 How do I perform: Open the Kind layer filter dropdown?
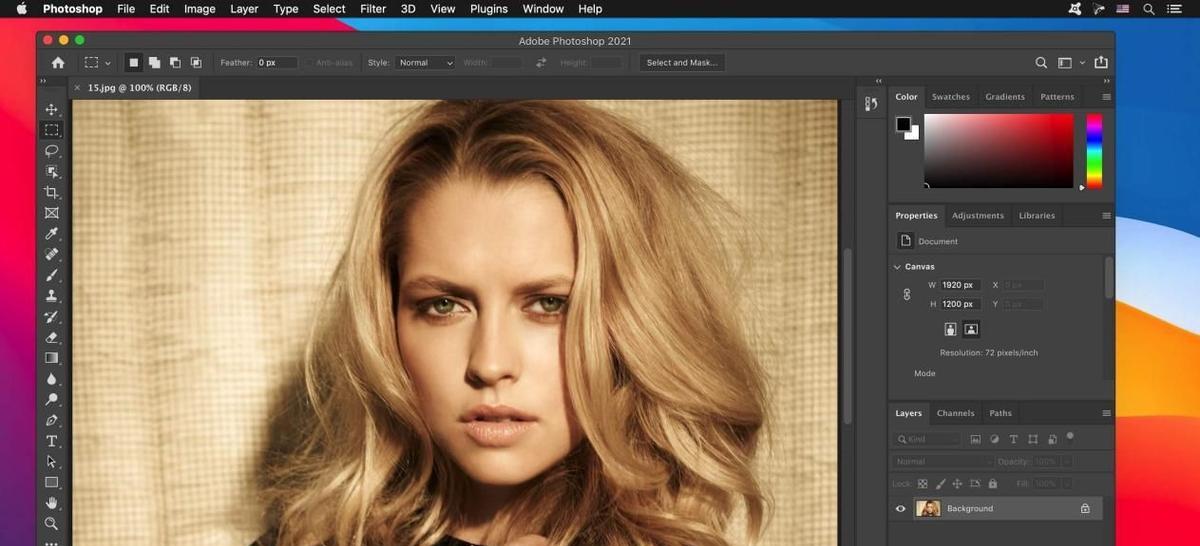click(927, 439)
